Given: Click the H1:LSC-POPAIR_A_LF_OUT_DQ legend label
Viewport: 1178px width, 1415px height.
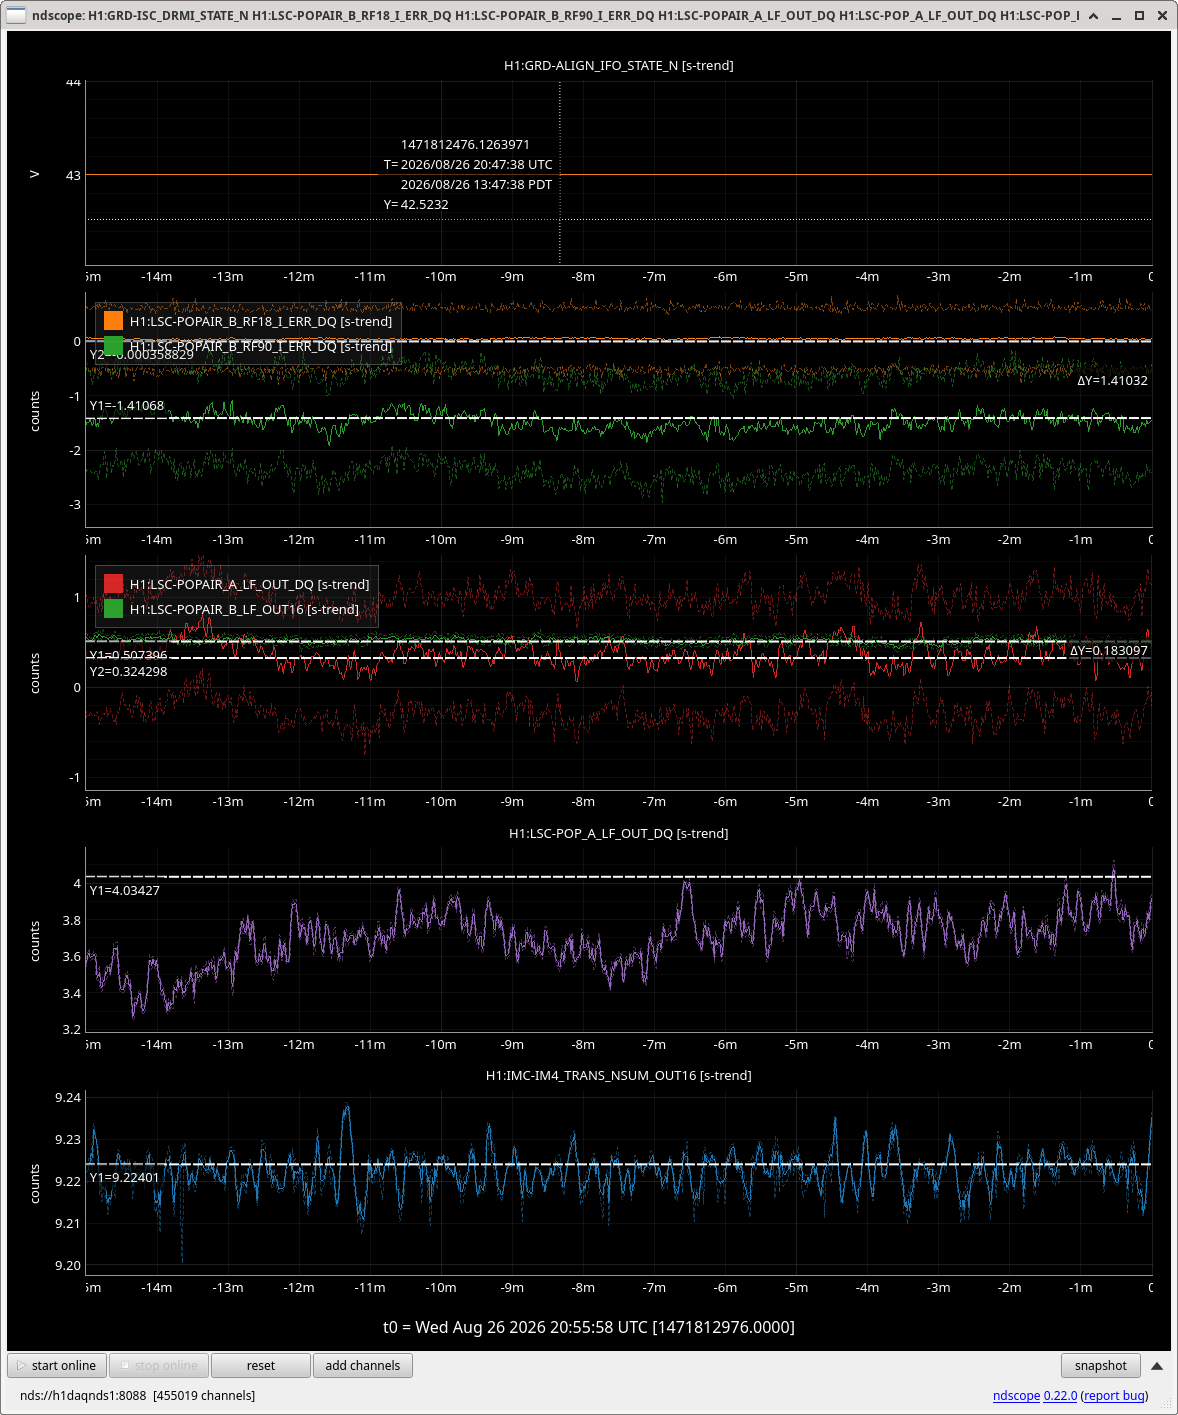Looking at the screenshot, I should (x=249, y=584).
